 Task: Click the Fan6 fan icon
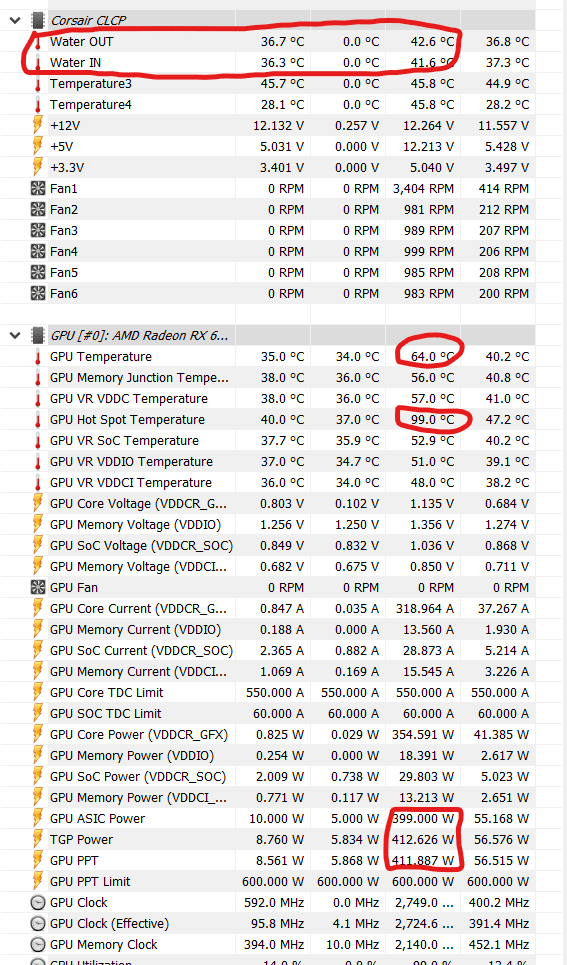[38, 294]
